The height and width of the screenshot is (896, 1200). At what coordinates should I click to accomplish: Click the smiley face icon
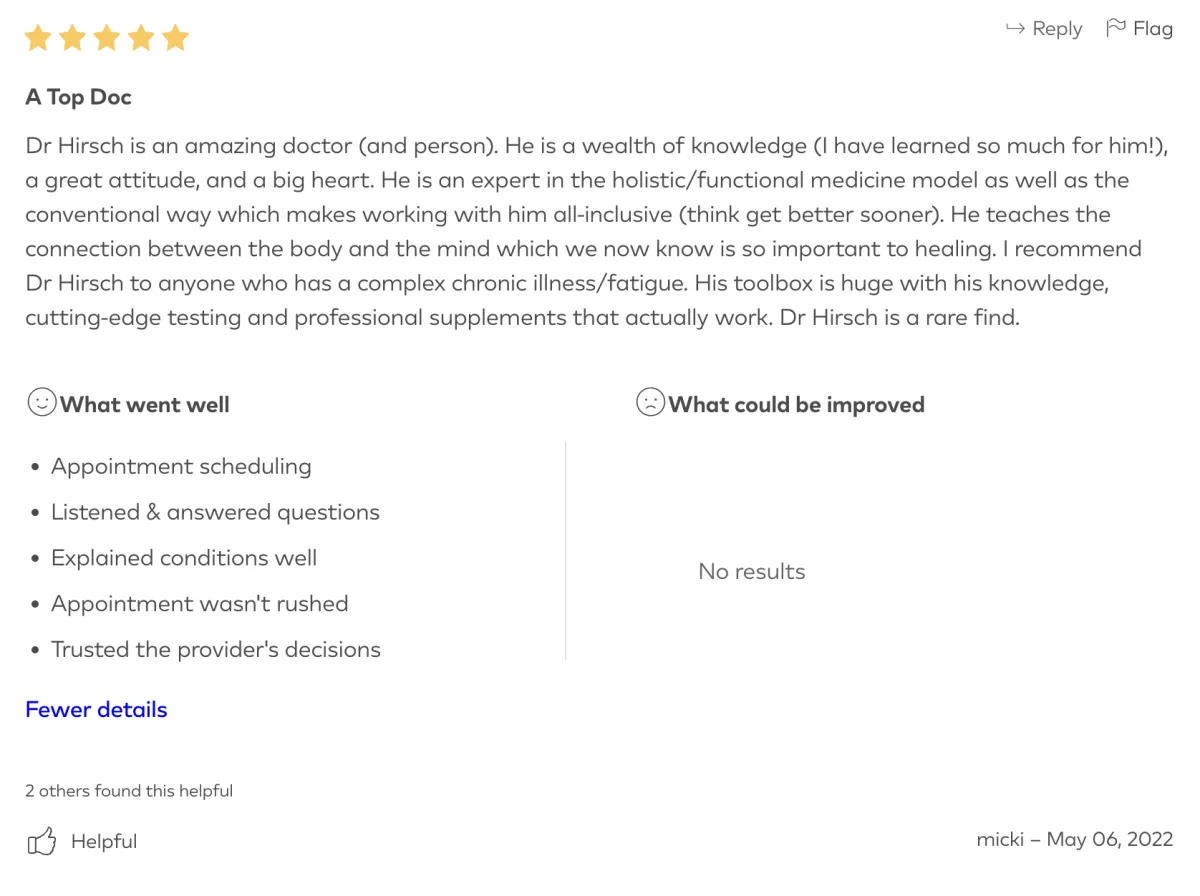[x=41, y=403]
